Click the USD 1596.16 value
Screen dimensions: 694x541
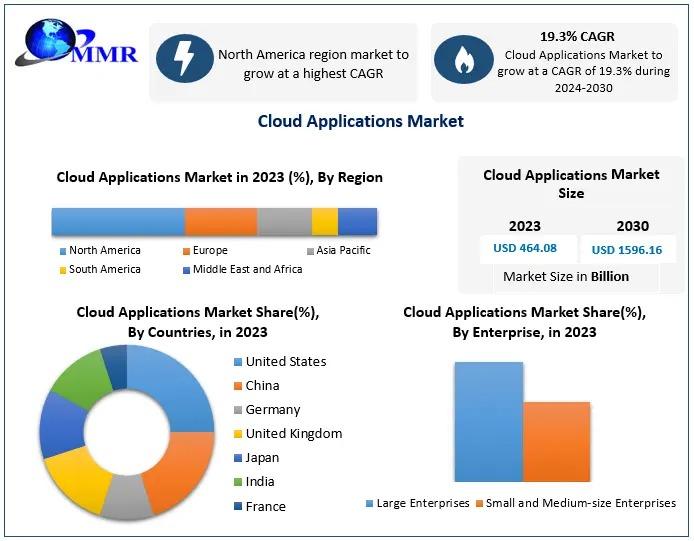627,250
